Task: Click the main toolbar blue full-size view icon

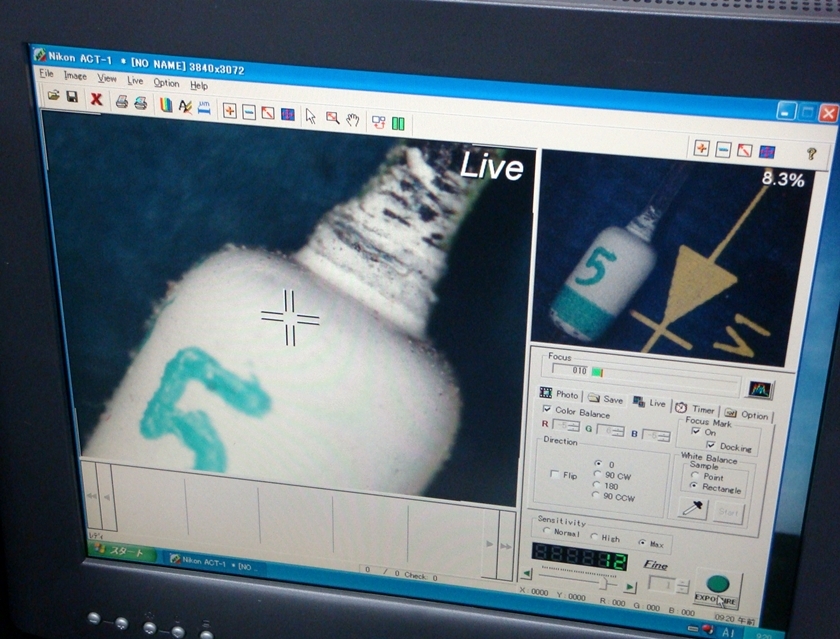Action: point(288,114)
